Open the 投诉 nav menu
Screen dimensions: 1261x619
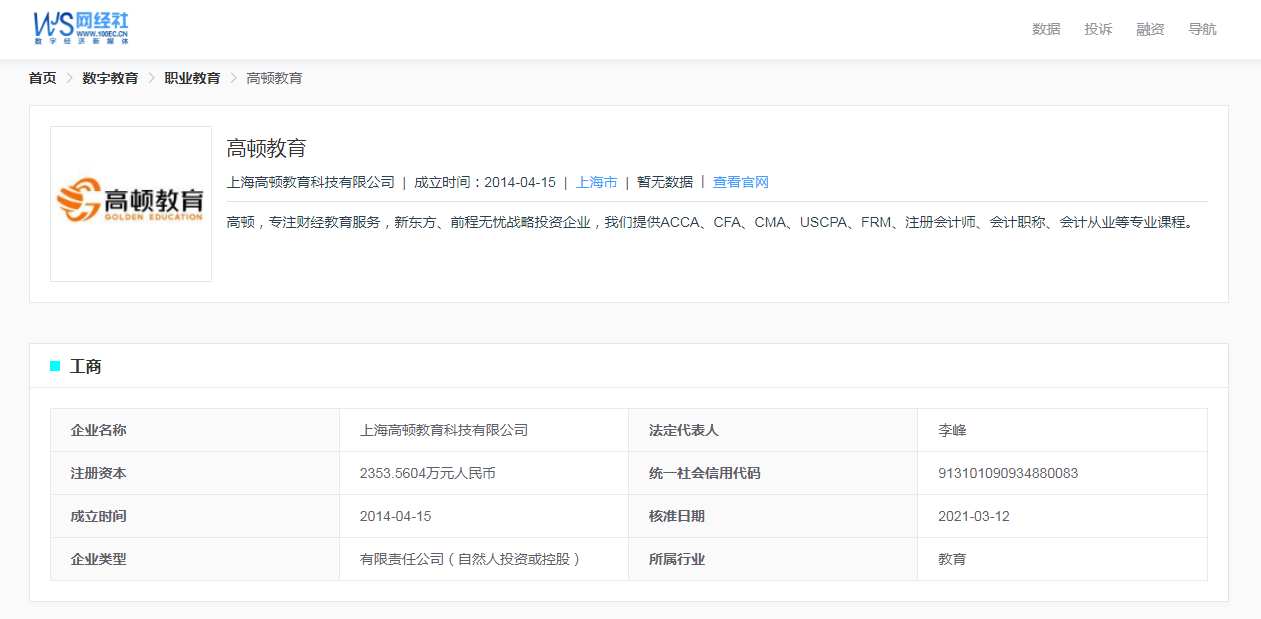1098,29
